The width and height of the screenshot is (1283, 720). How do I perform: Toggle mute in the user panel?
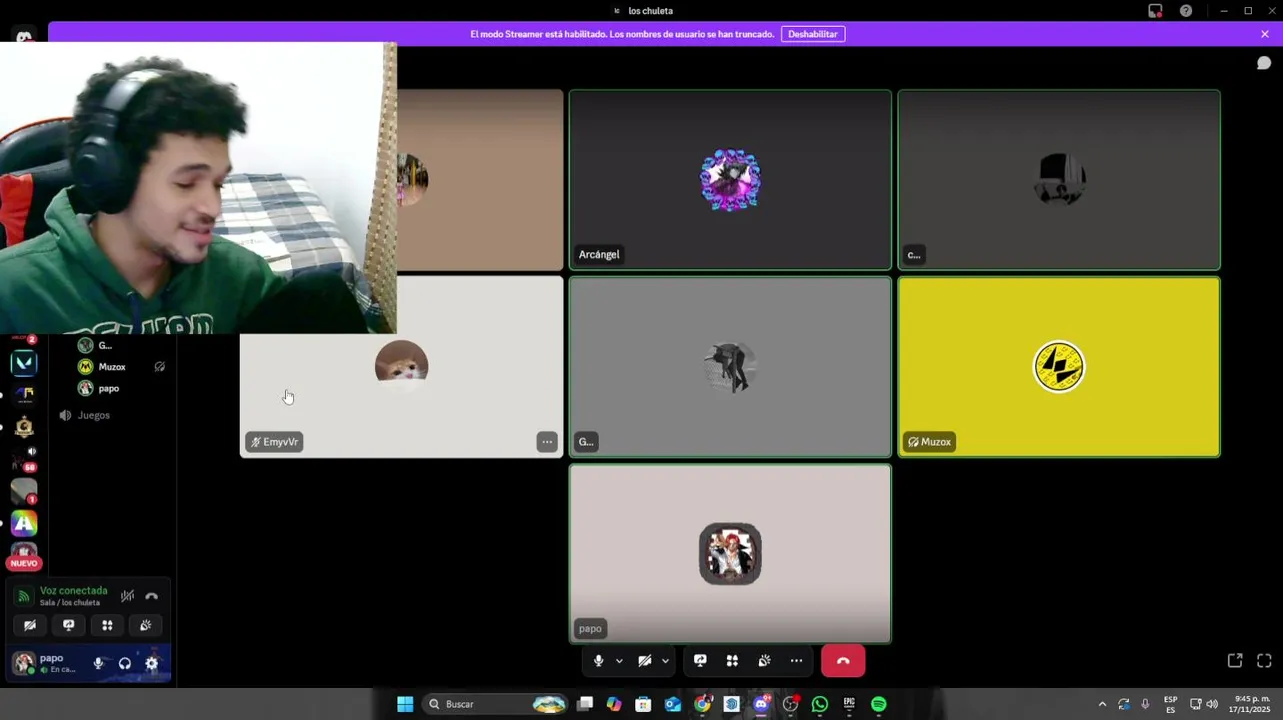[98, 663]
